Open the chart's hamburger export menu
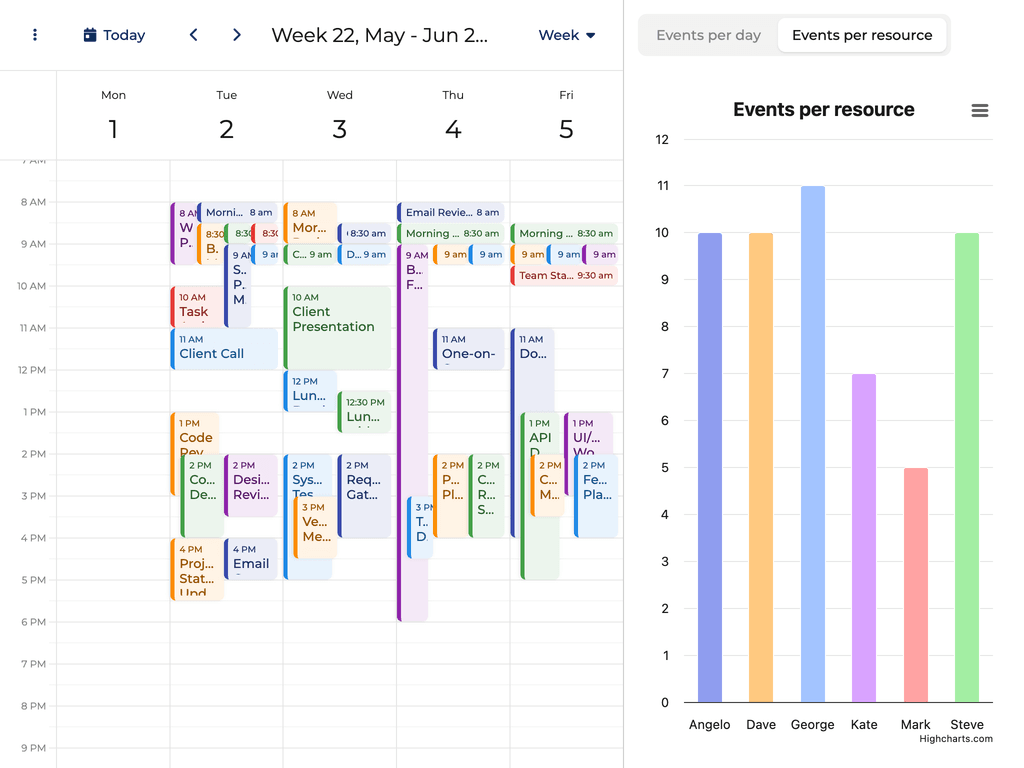Screen dimensions: 1024x768 pos(980,110)
